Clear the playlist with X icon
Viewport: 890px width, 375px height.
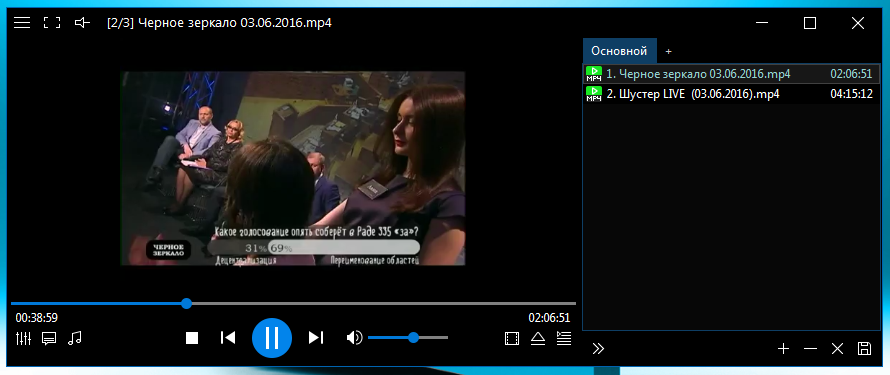(837, 349)
